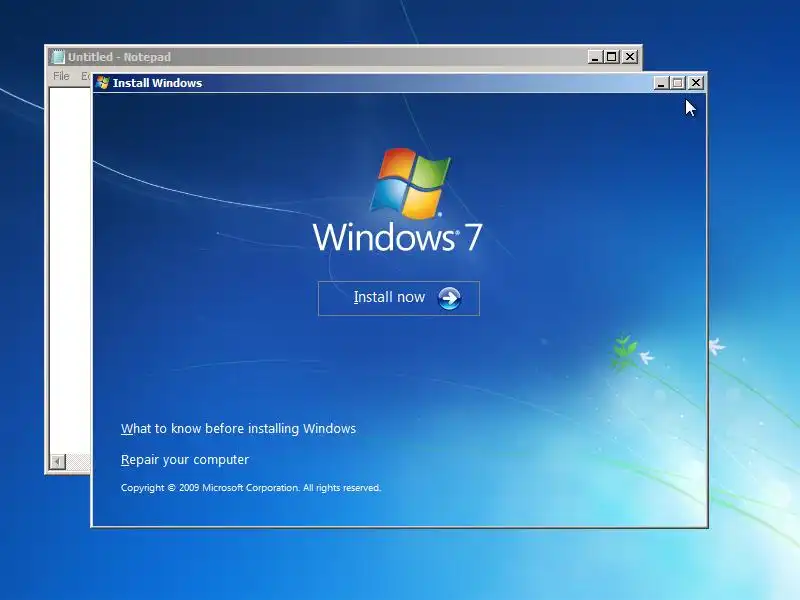Click the Notepad icon in title bar
800x600 pixels.
click(x=58, y=57)
